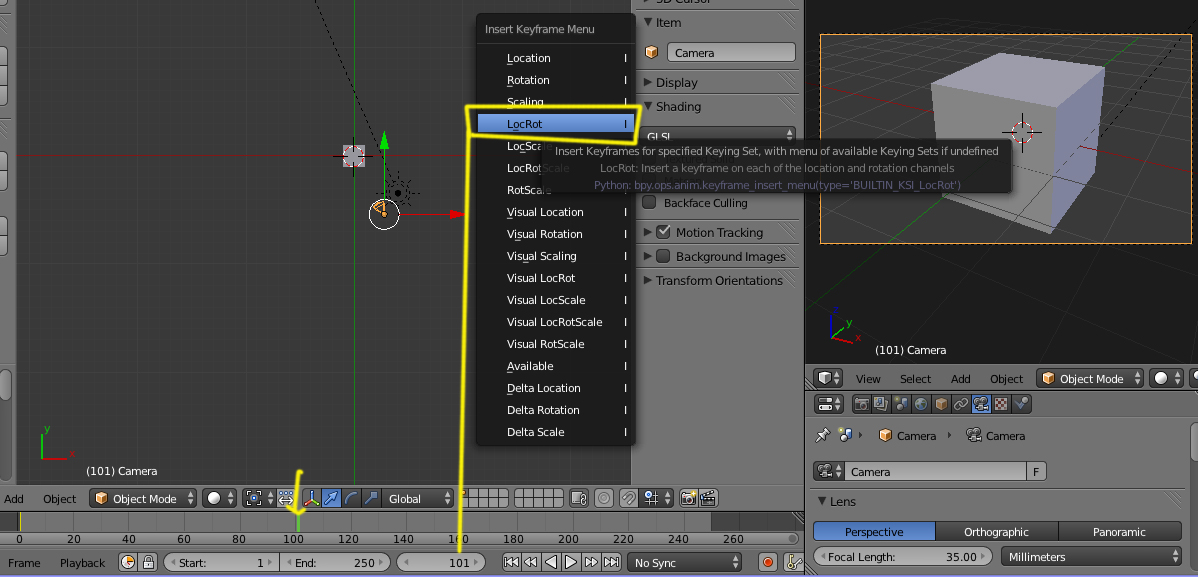
Task: Toggle the Background Images checkbox
Action: 663,256
